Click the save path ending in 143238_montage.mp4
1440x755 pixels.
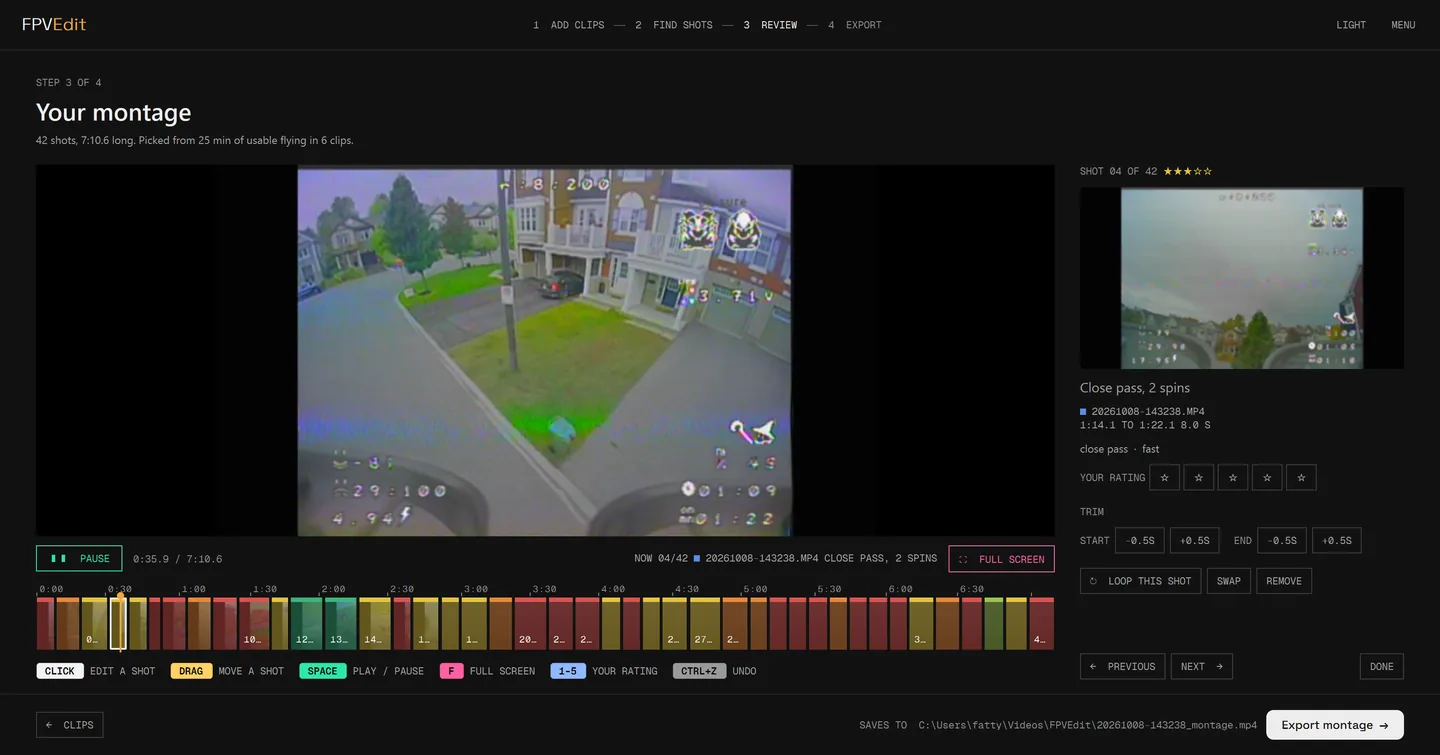[1088, 725]
